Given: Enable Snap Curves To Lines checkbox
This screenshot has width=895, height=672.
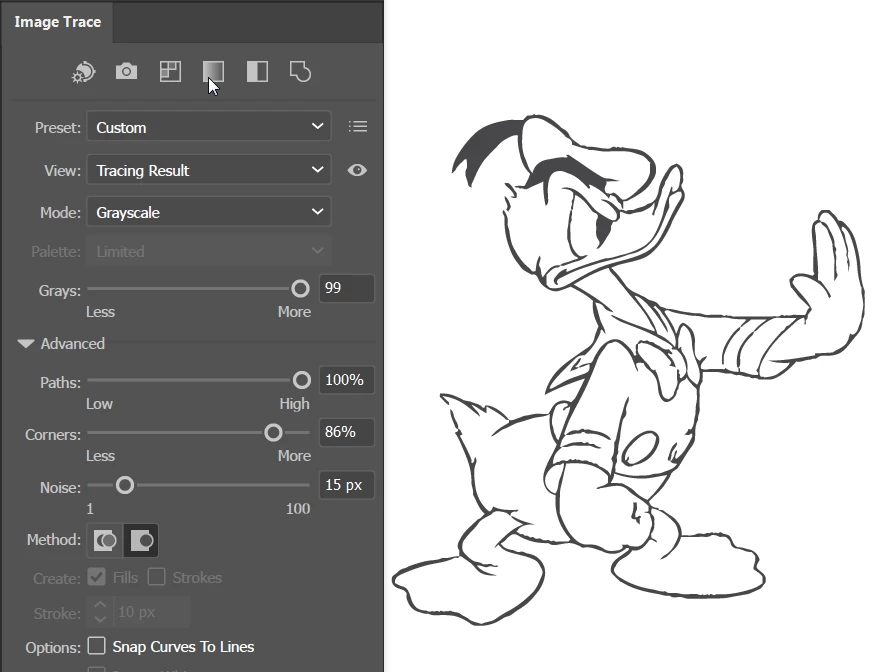Looking at the screenshot, I should click(x=96, y=646).
